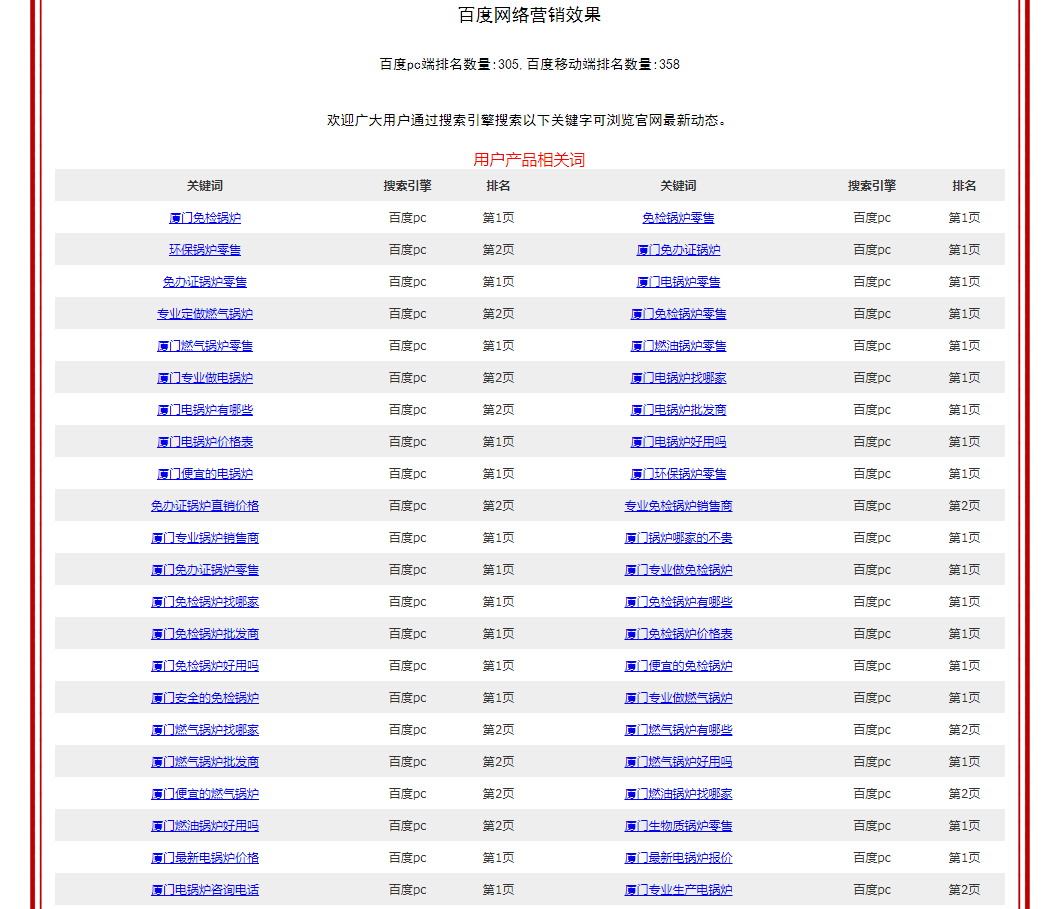This screenshot has width=1050, height=909.
Task: Open the 厦门专业锅炉销售商 link
Action: (204, 538)
